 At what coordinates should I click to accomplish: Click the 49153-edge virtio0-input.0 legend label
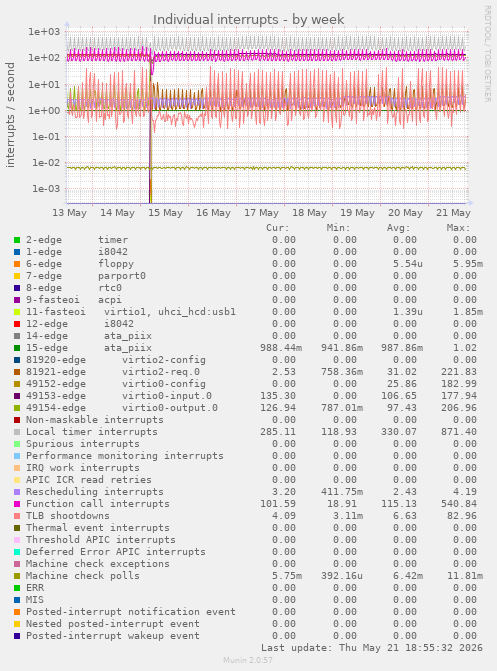pos(119,396)
